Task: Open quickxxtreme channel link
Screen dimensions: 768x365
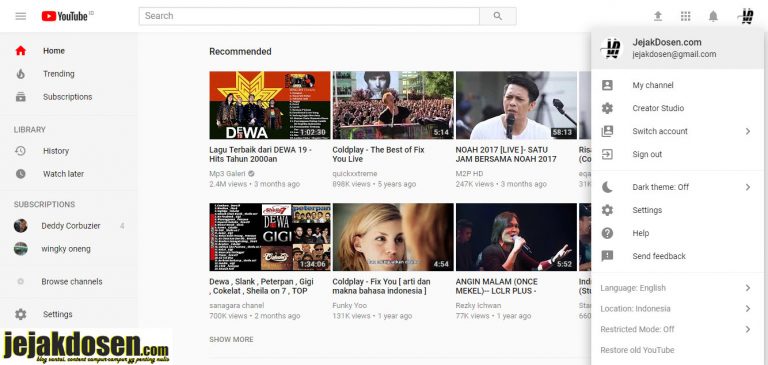Action: 355,173
